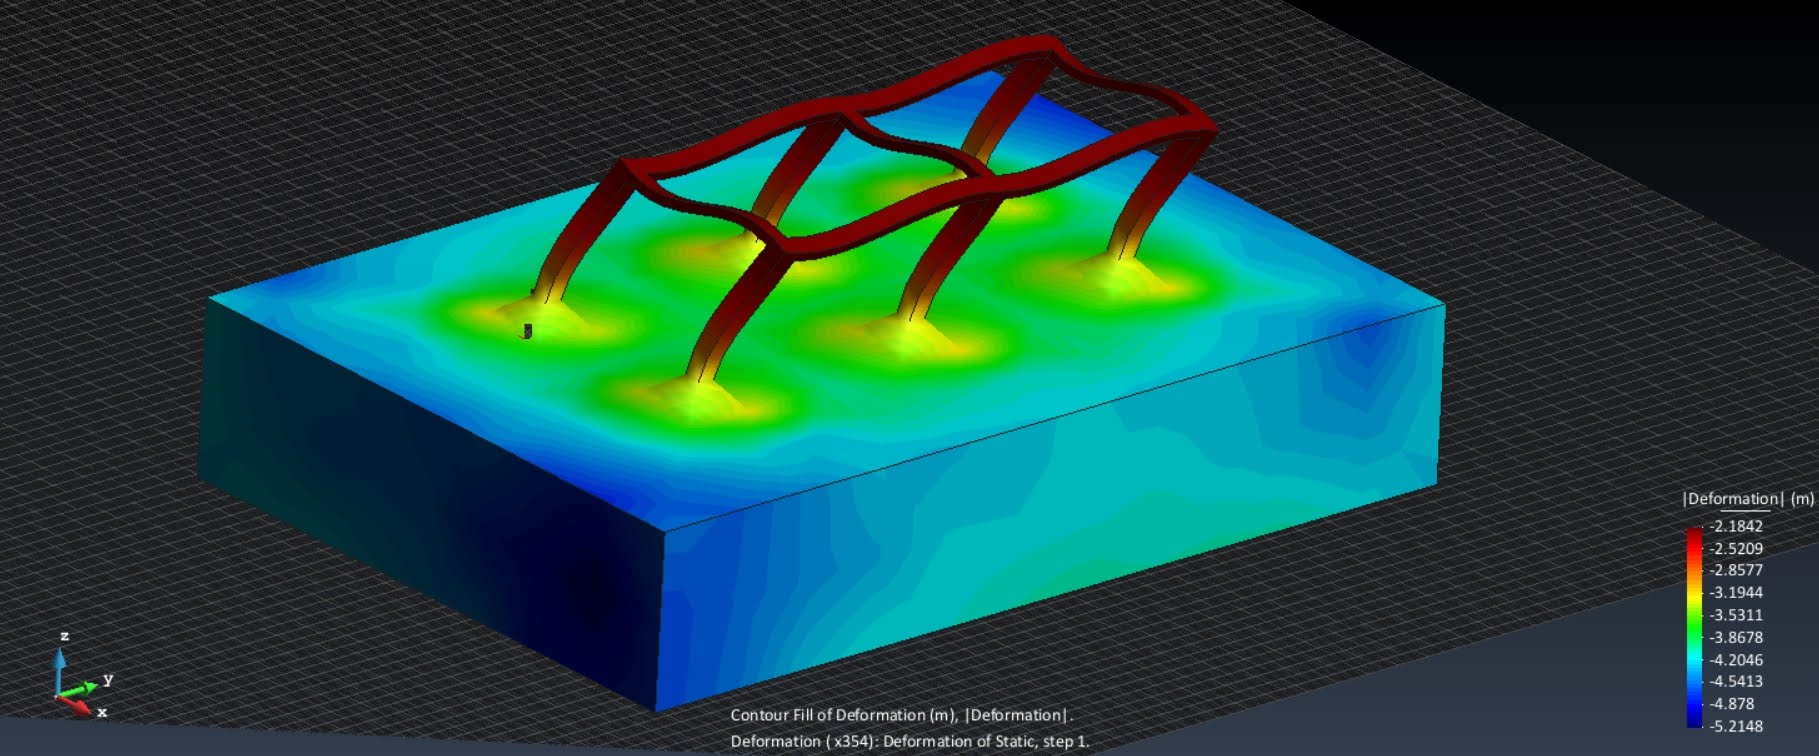The image size is (1819, 756).
Task: Click the Deformation (x354) Static step caption
Action: (x=910, y=741)
